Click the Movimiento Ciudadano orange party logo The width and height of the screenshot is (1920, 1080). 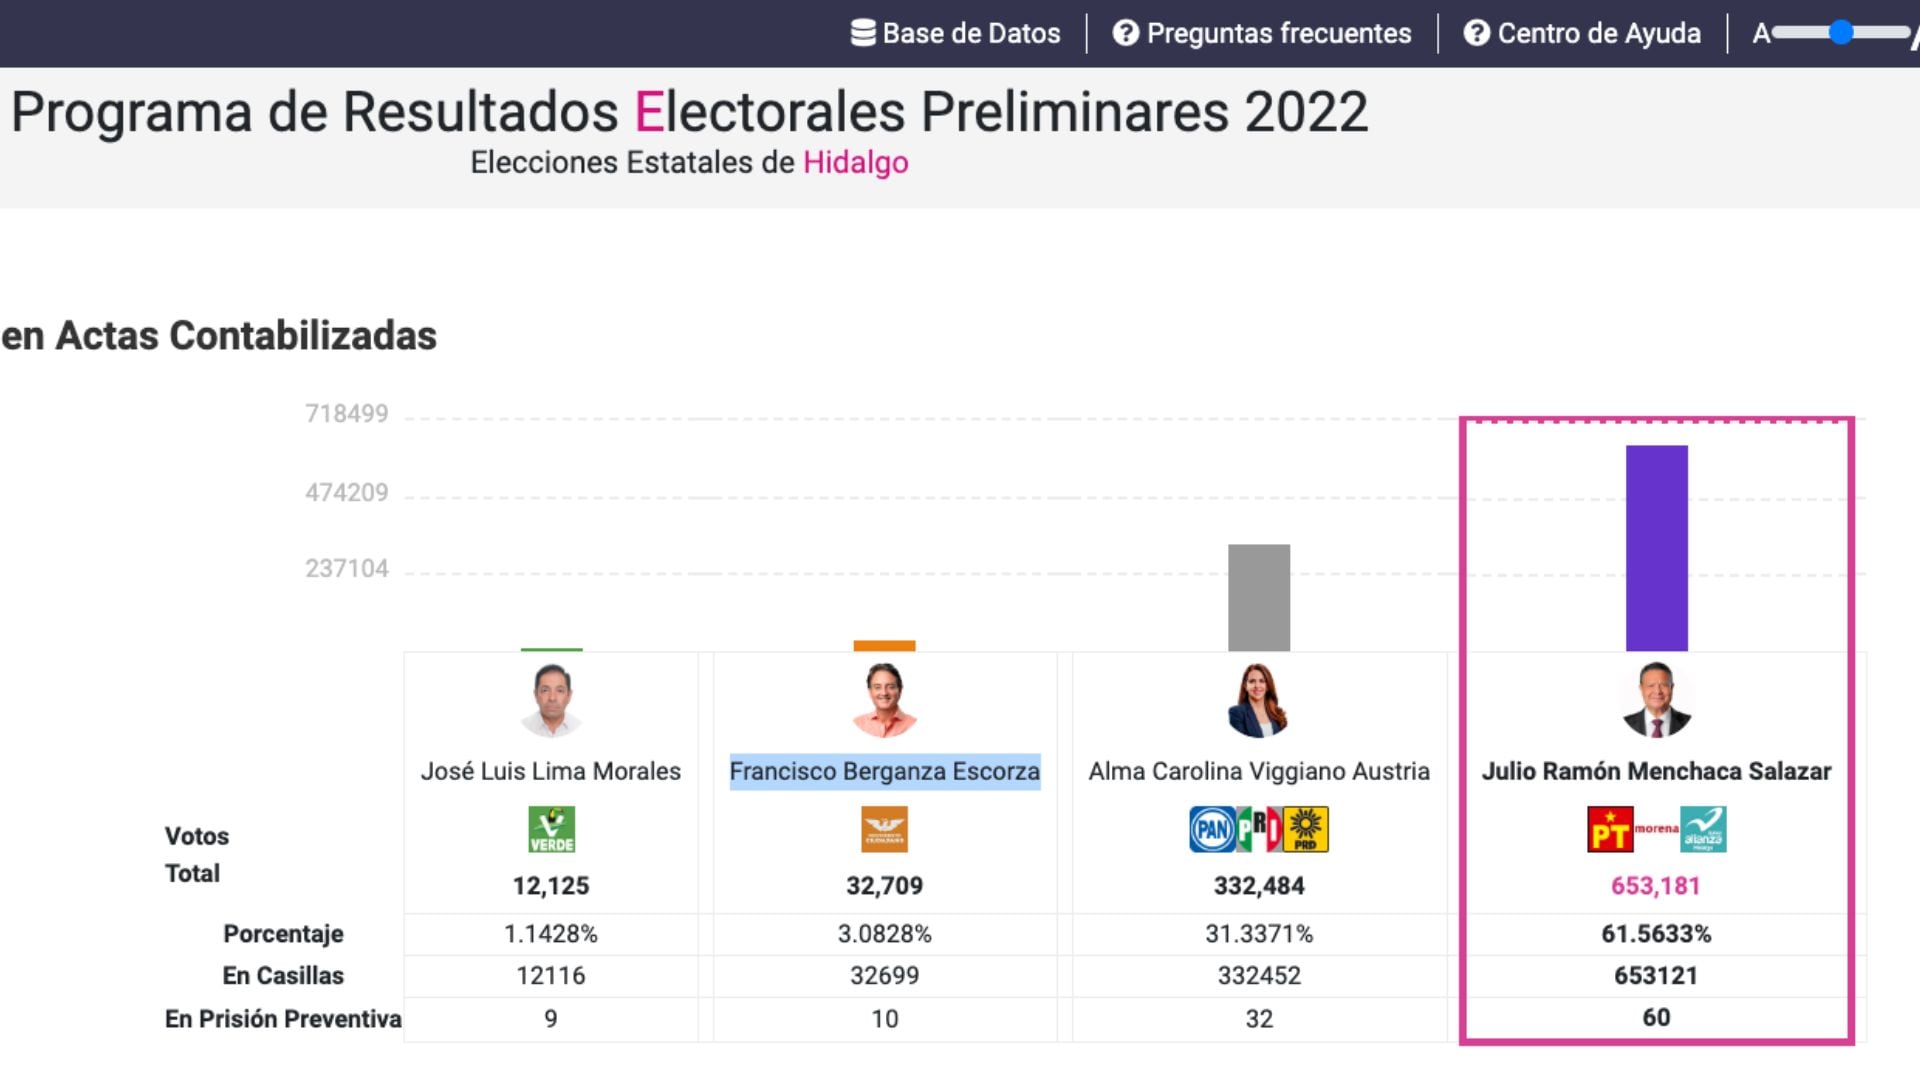(x=884, y=829)
